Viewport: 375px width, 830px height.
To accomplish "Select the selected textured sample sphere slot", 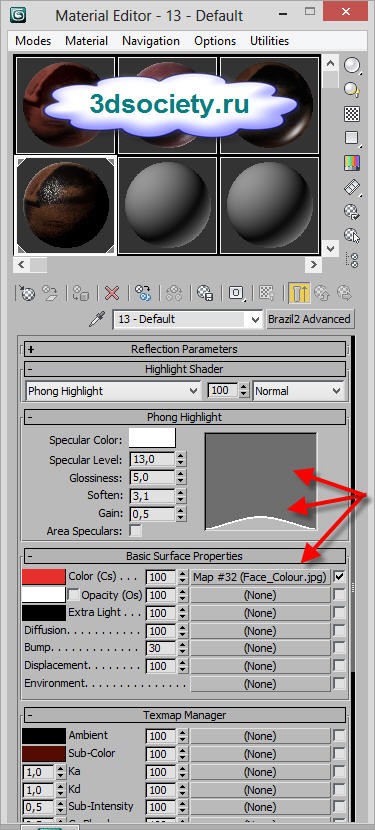I will 66,205.
